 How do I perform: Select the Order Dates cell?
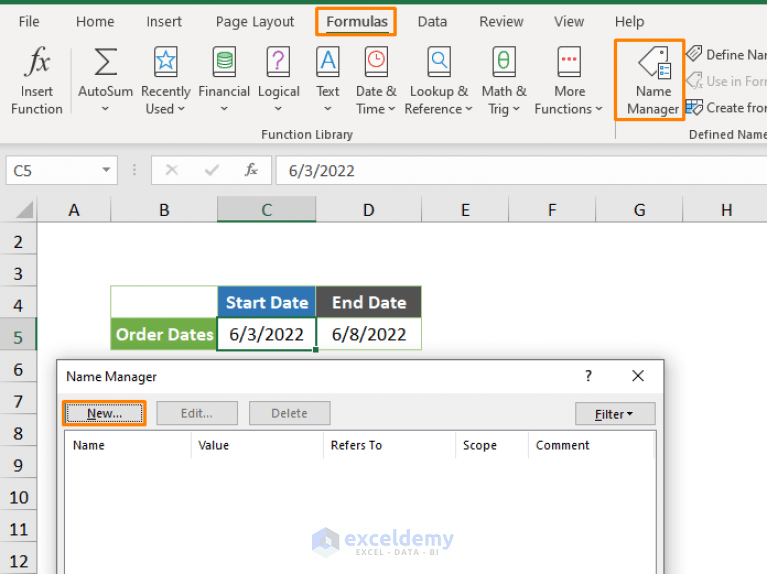click(164, 334)
